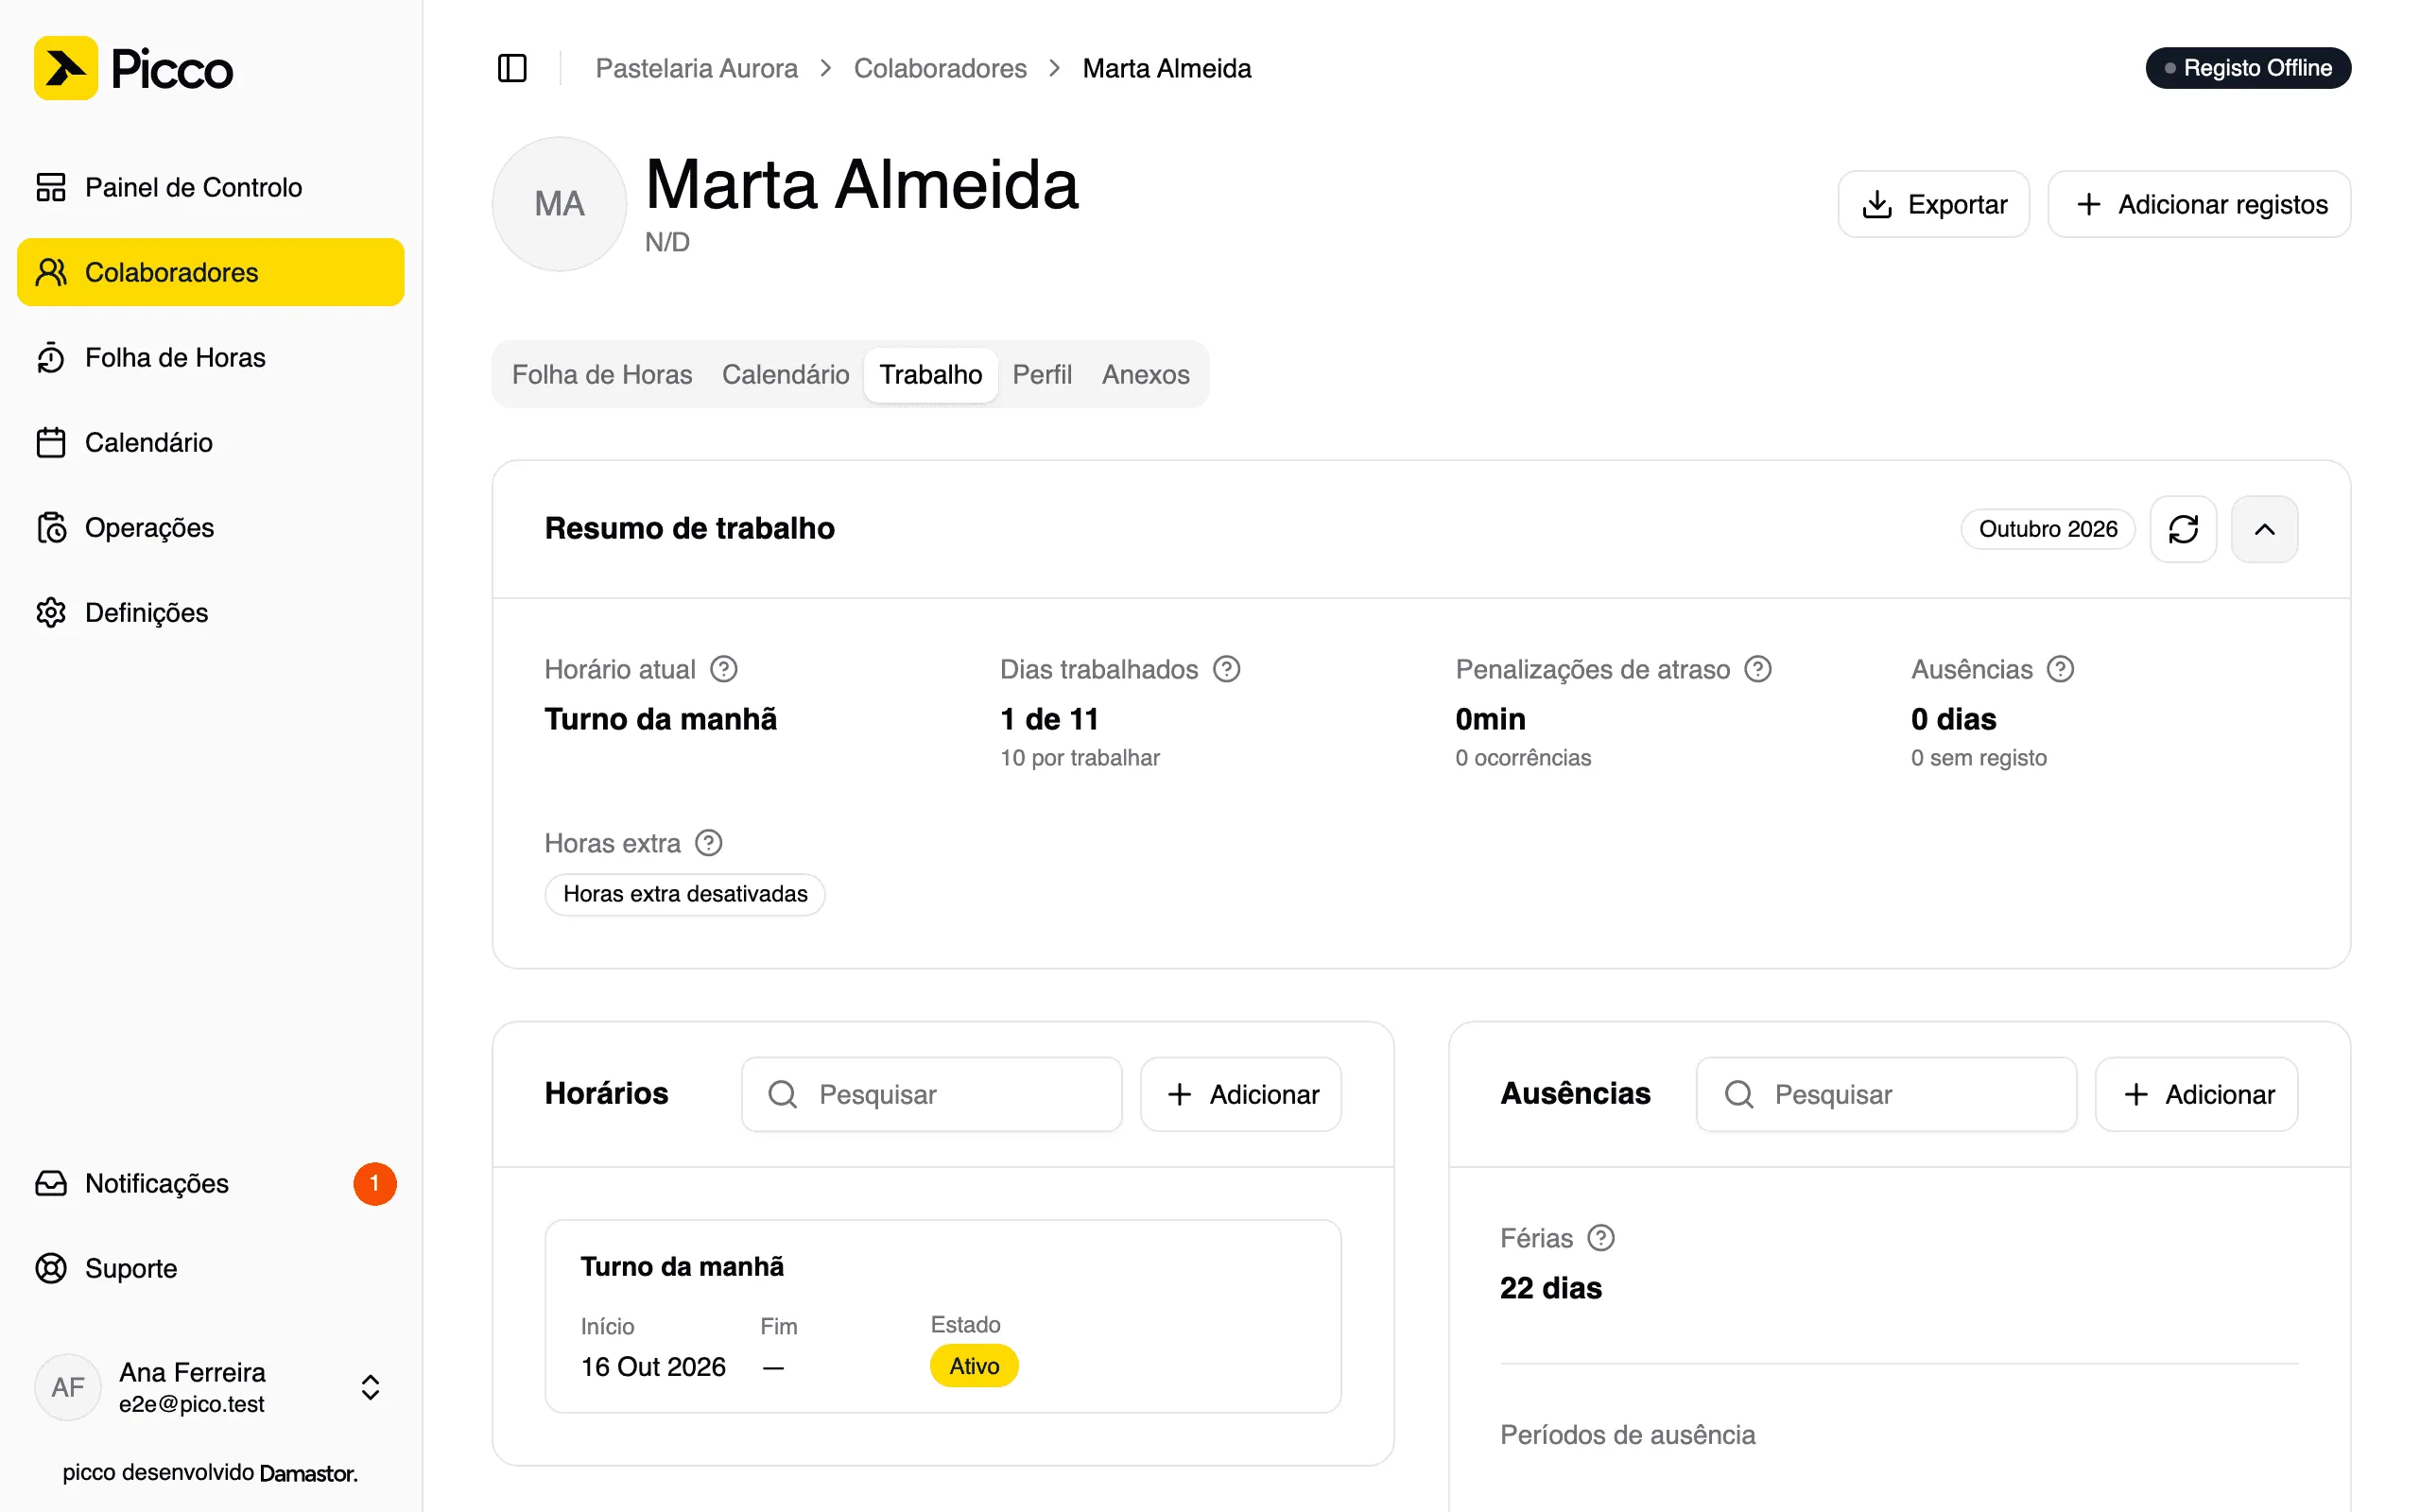Show help for Penalizações de atraso

[1757, 669]
